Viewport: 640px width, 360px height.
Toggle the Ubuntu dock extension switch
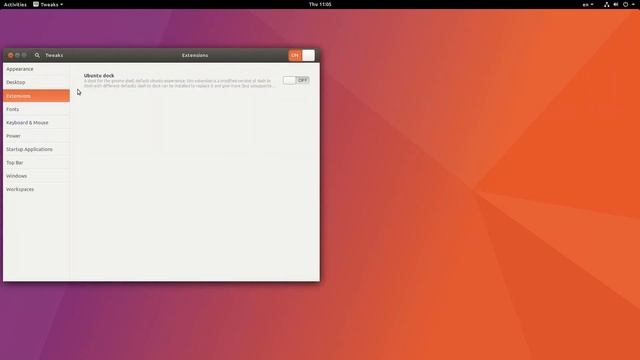(296, 80)
